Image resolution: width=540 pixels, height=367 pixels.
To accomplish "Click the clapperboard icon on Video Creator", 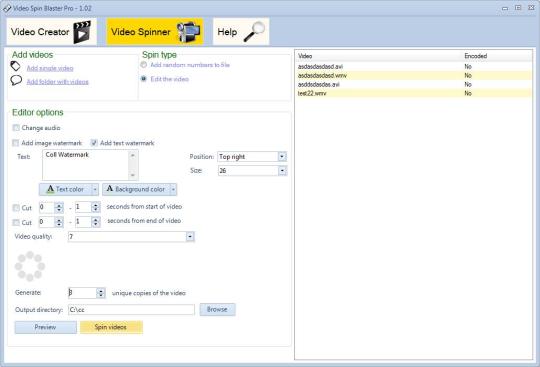I will point(82,32).
